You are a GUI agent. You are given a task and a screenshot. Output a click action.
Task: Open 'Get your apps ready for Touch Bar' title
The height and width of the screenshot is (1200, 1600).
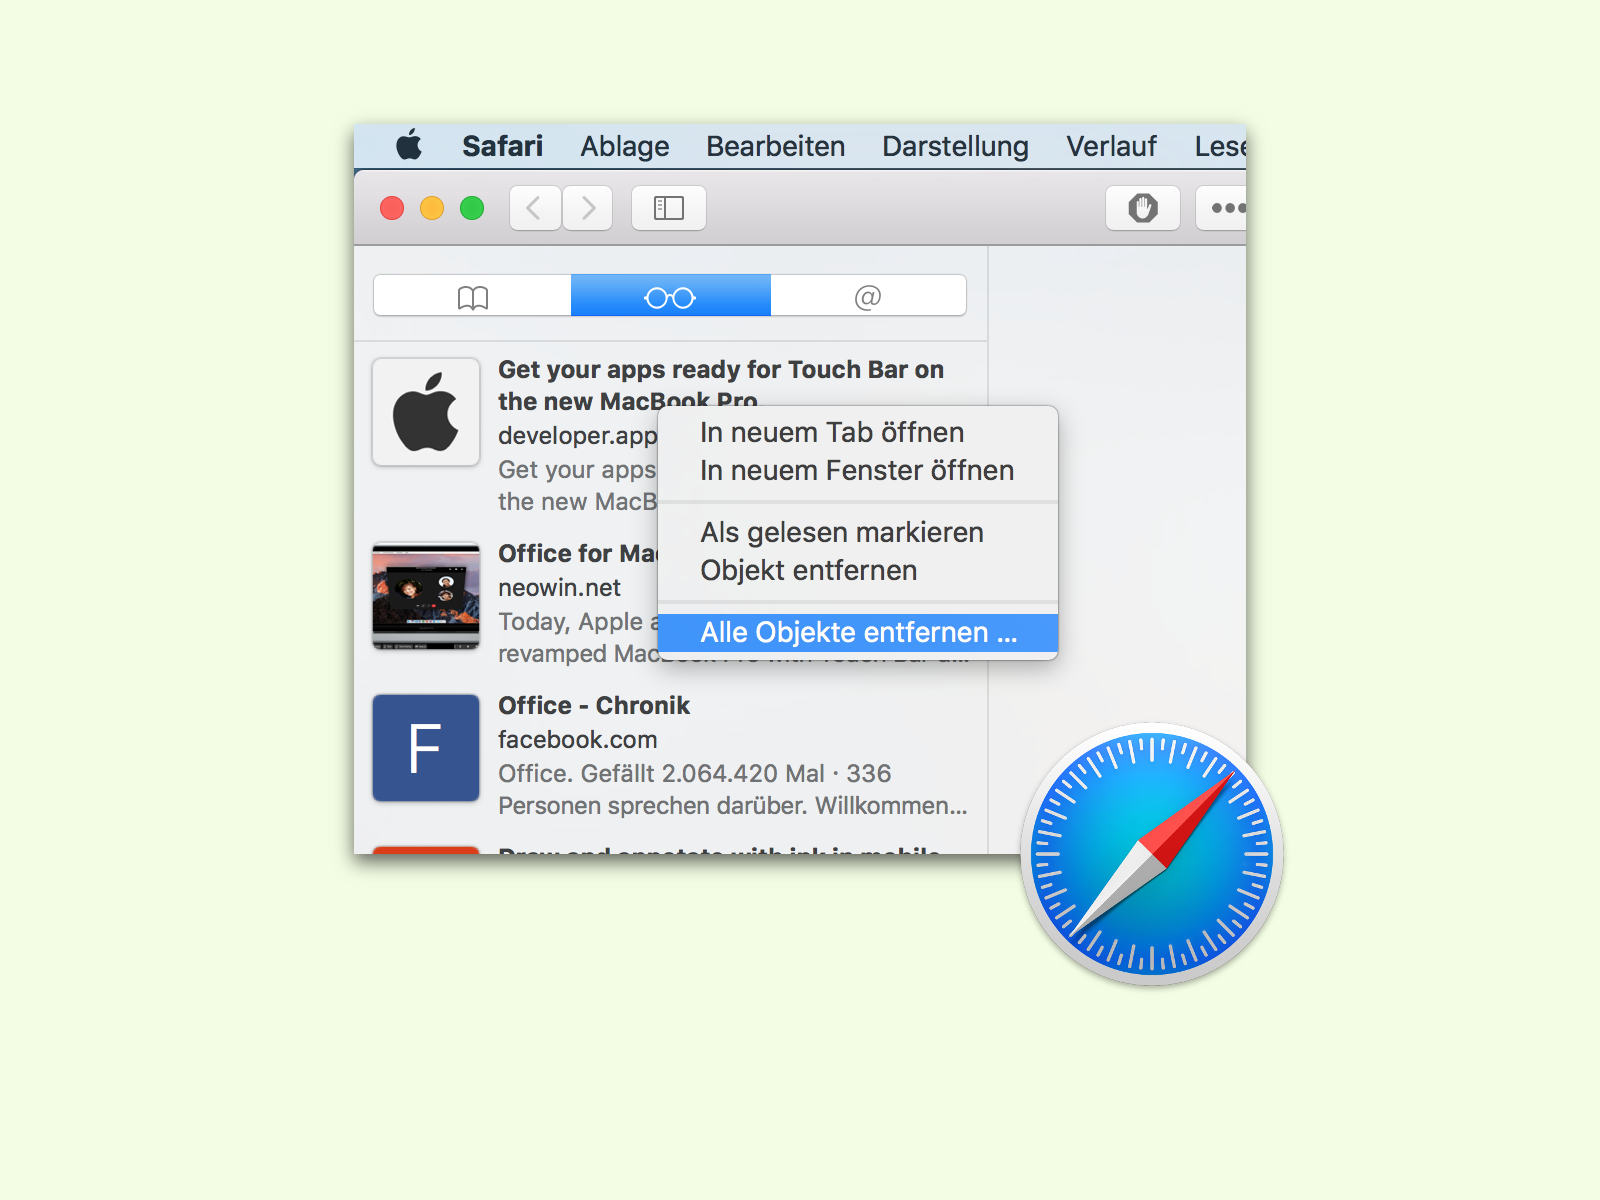[x=721, y=385]
